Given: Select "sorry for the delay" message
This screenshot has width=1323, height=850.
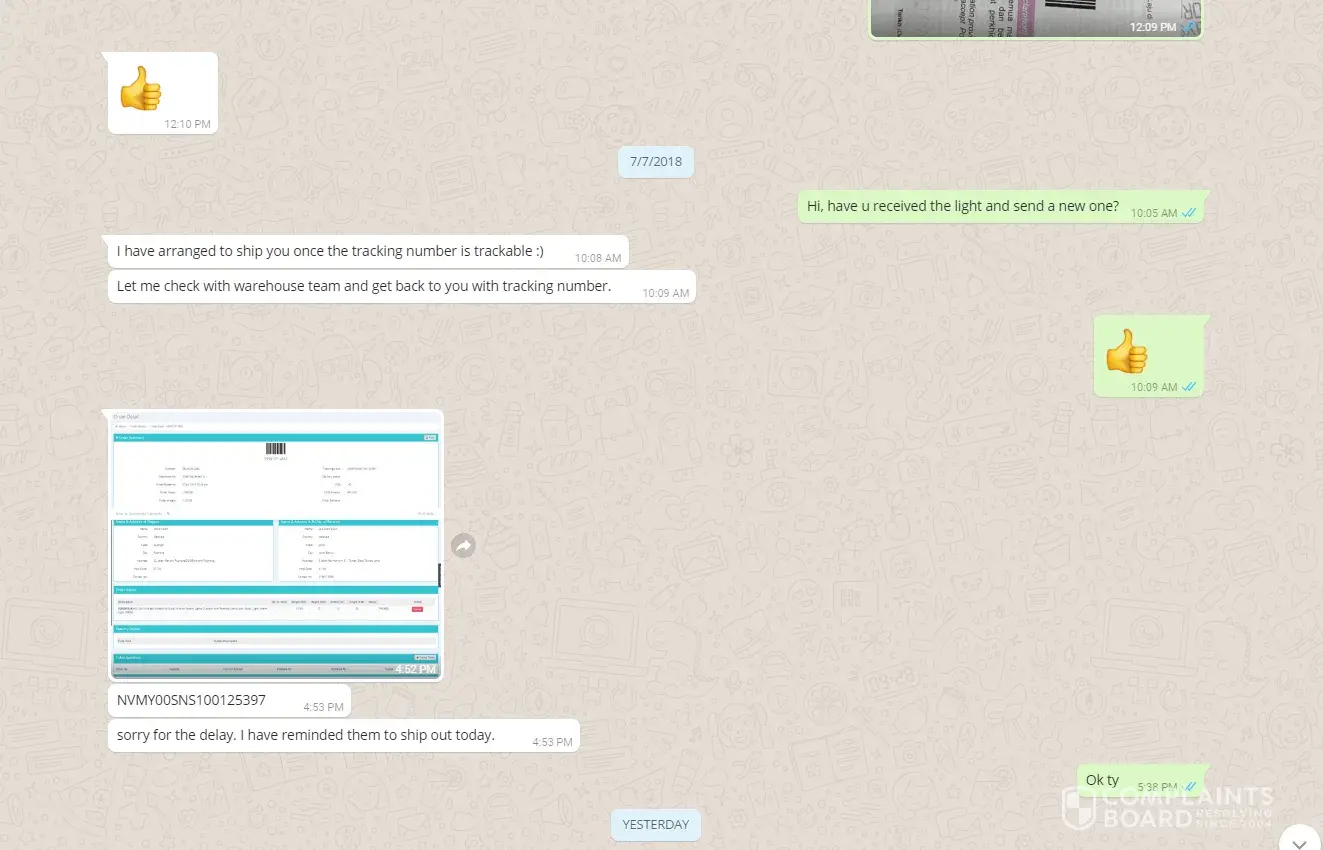Looking at the screenshot, I should tap(306, 735).
